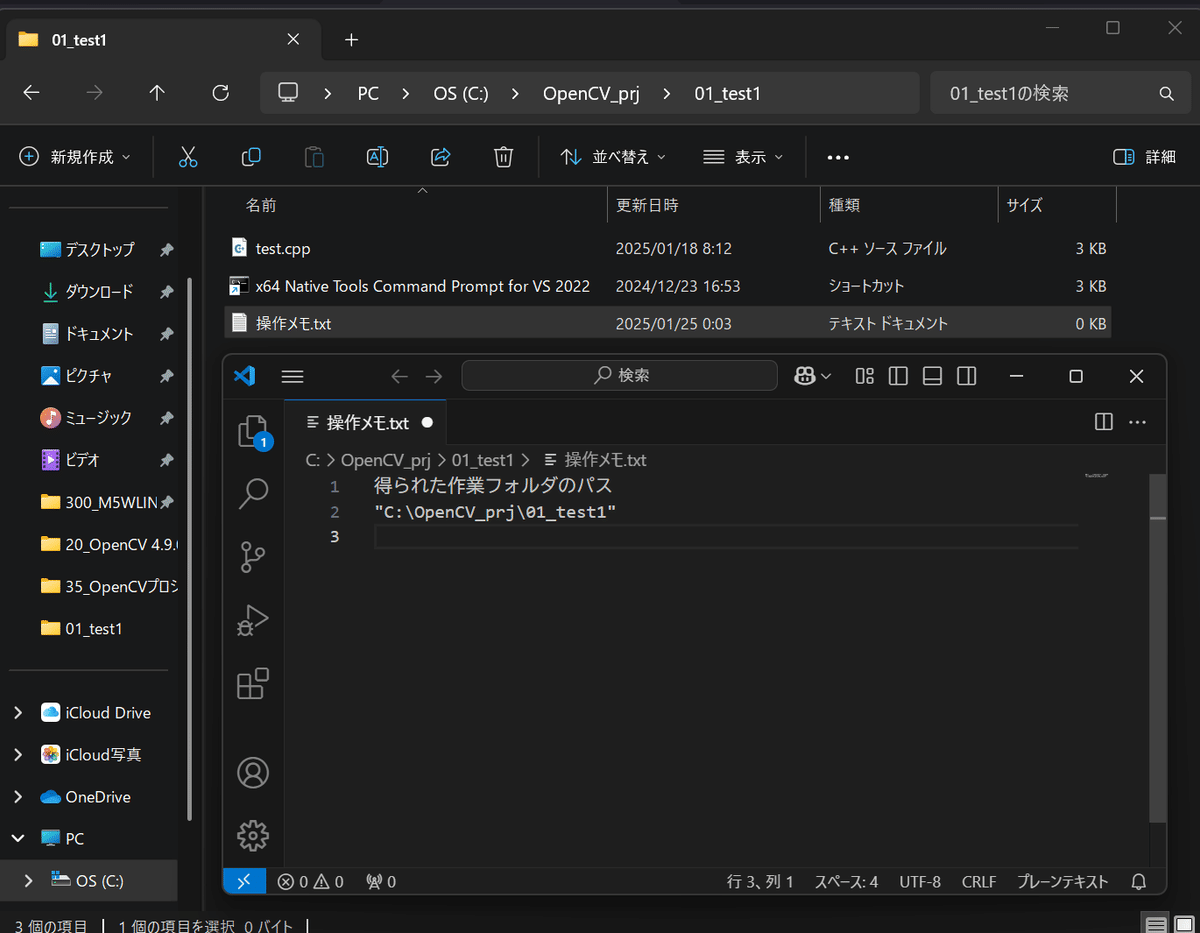Toggle the 詳細 details pane in Explorer
The height and width of the screenshot is (933, 1200).
tap(1145, 157)
